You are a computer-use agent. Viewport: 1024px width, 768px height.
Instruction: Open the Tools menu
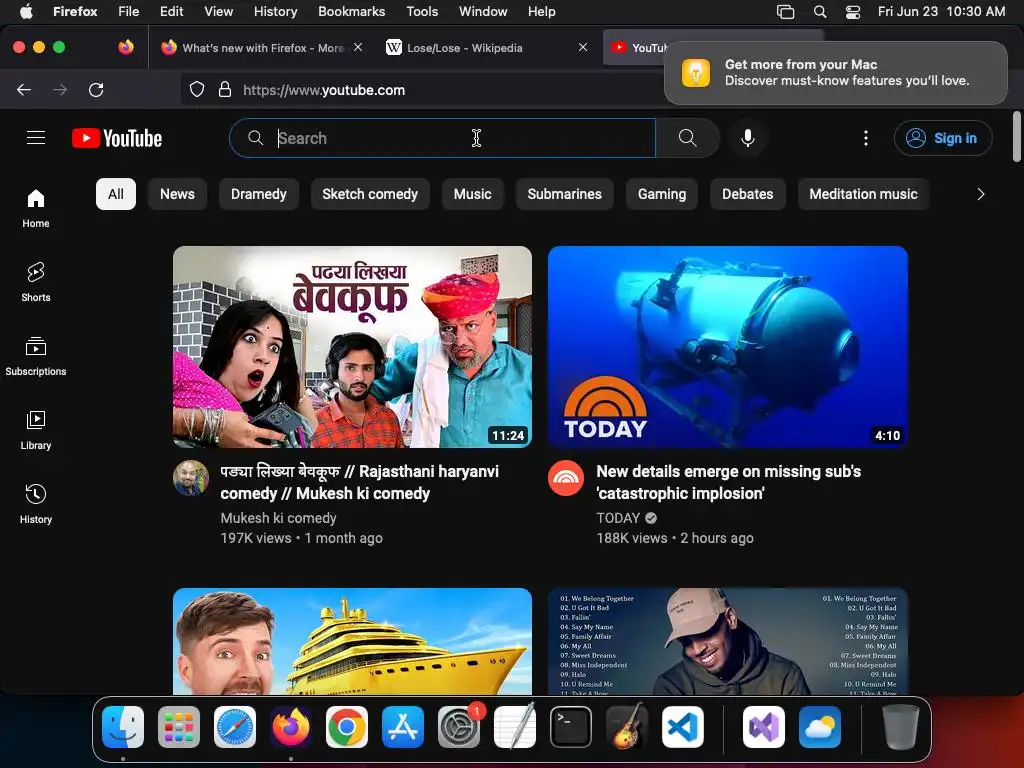(x=422, y=12)
